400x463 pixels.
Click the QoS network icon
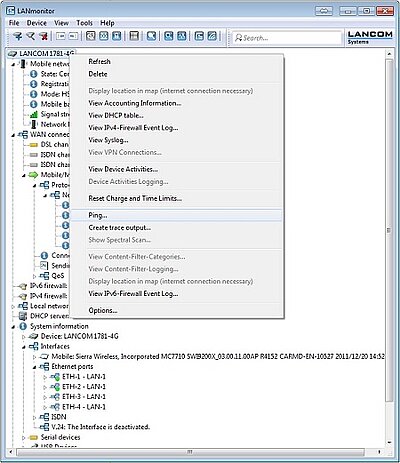tap(44, 276)
